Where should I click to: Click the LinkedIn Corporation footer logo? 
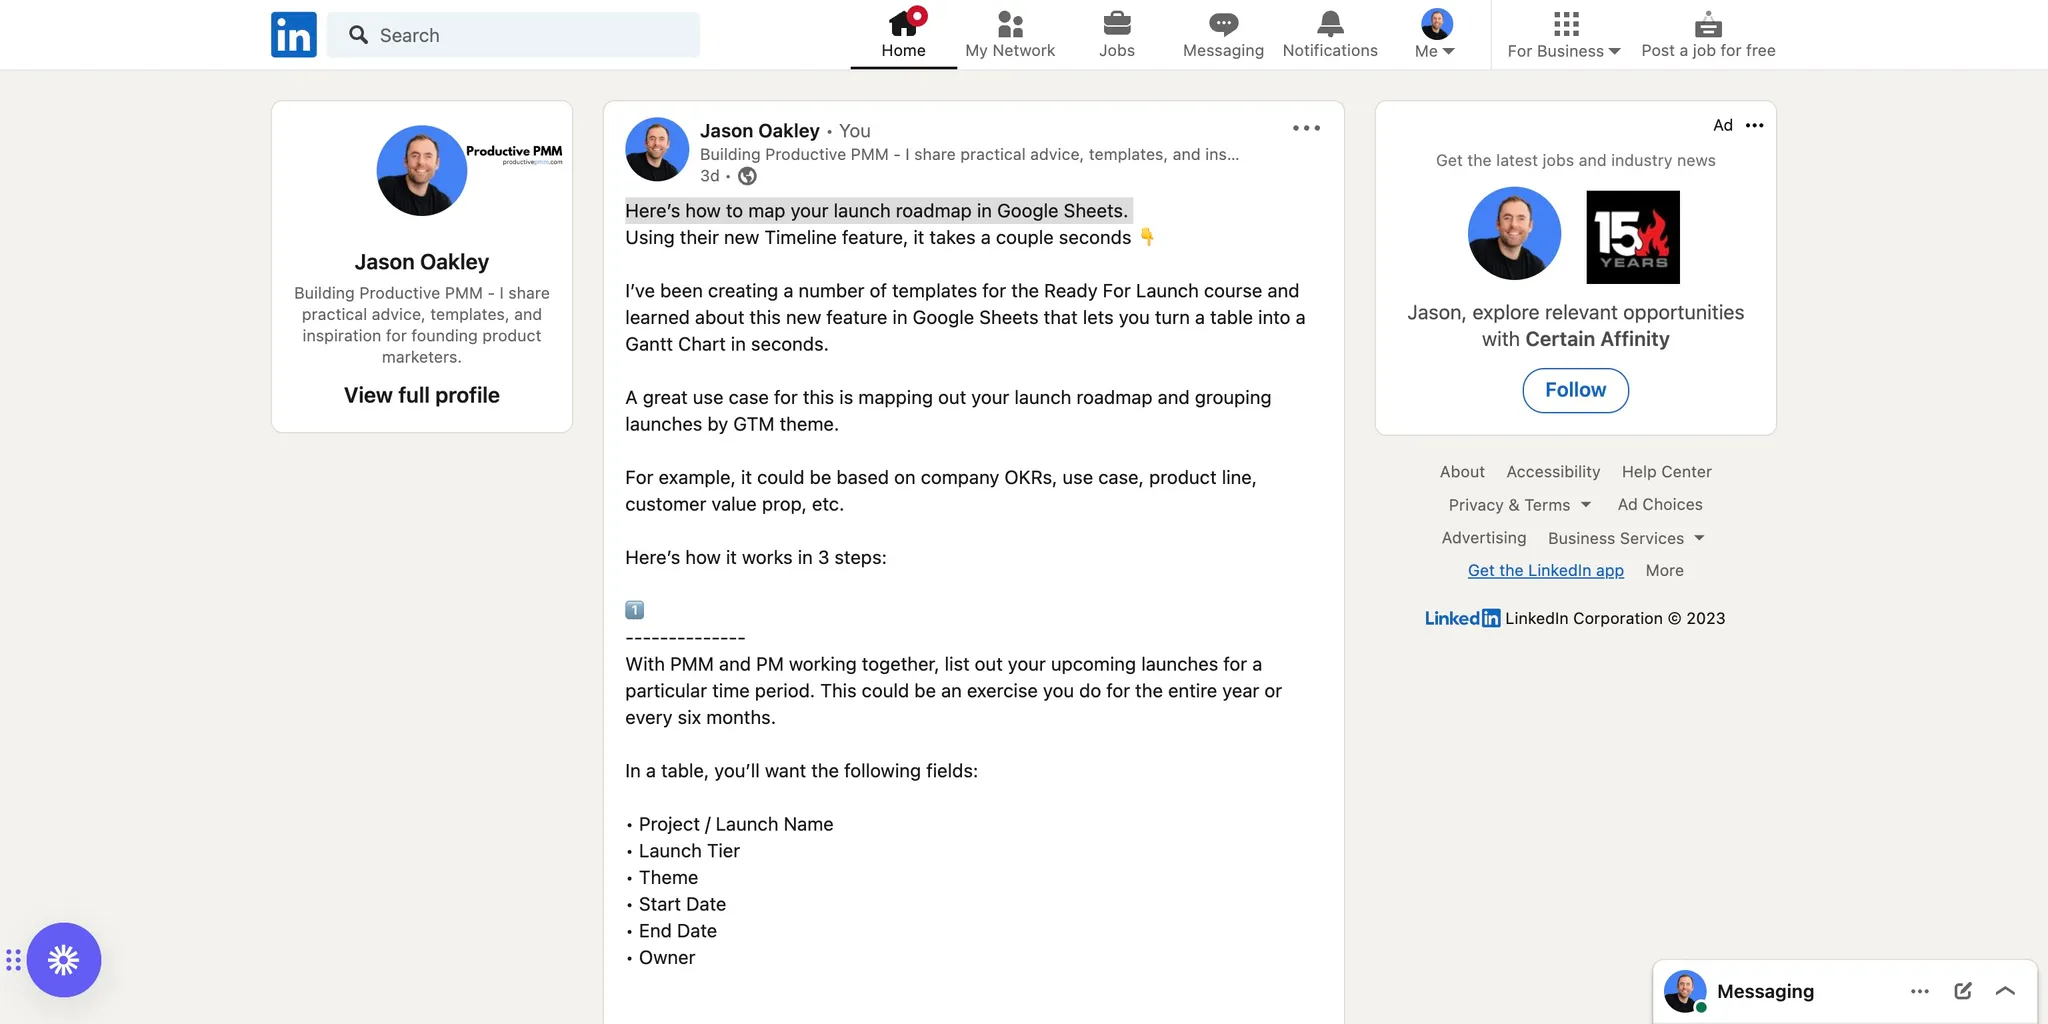tap(1462, 618)
